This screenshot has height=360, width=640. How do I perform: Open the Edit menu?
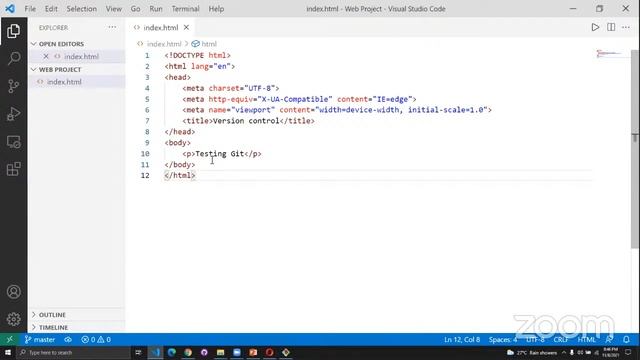[51, 9]
